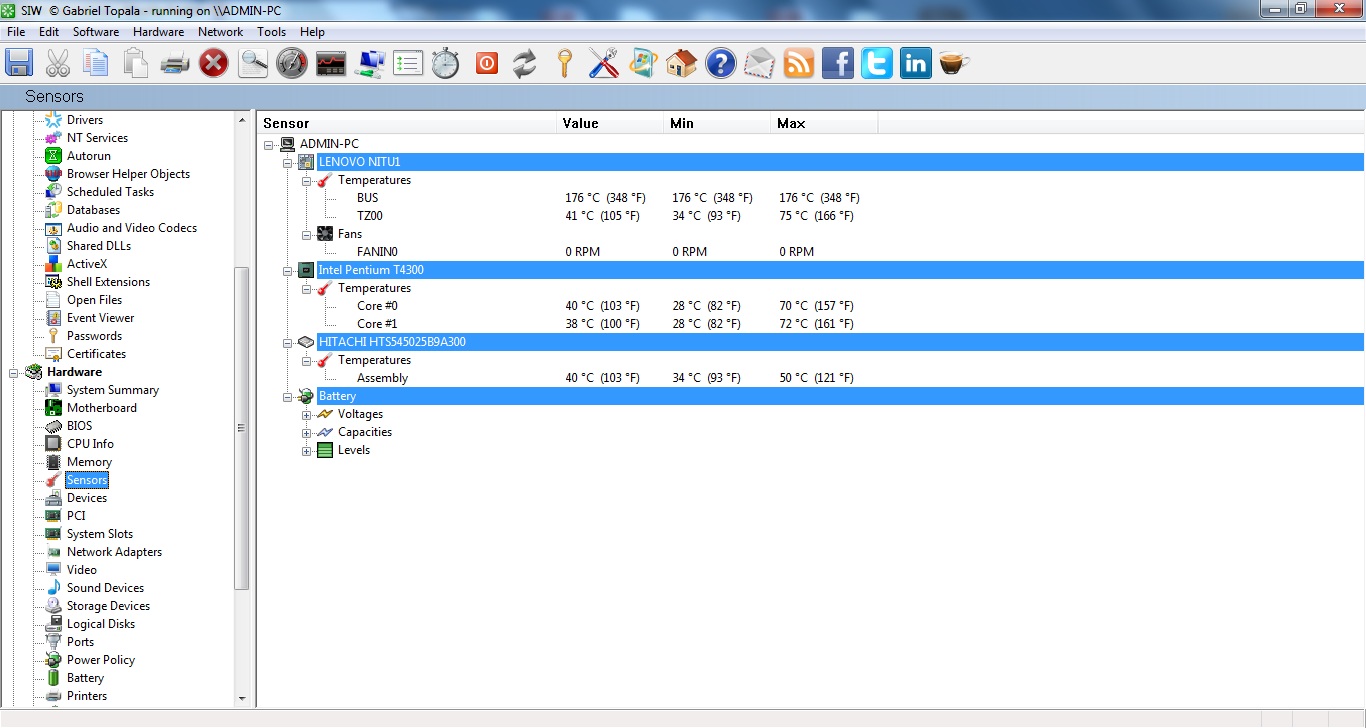Collapse the Battery sensor node
The height and width of the screenshot is (728, 1366).
pos(288,396)
